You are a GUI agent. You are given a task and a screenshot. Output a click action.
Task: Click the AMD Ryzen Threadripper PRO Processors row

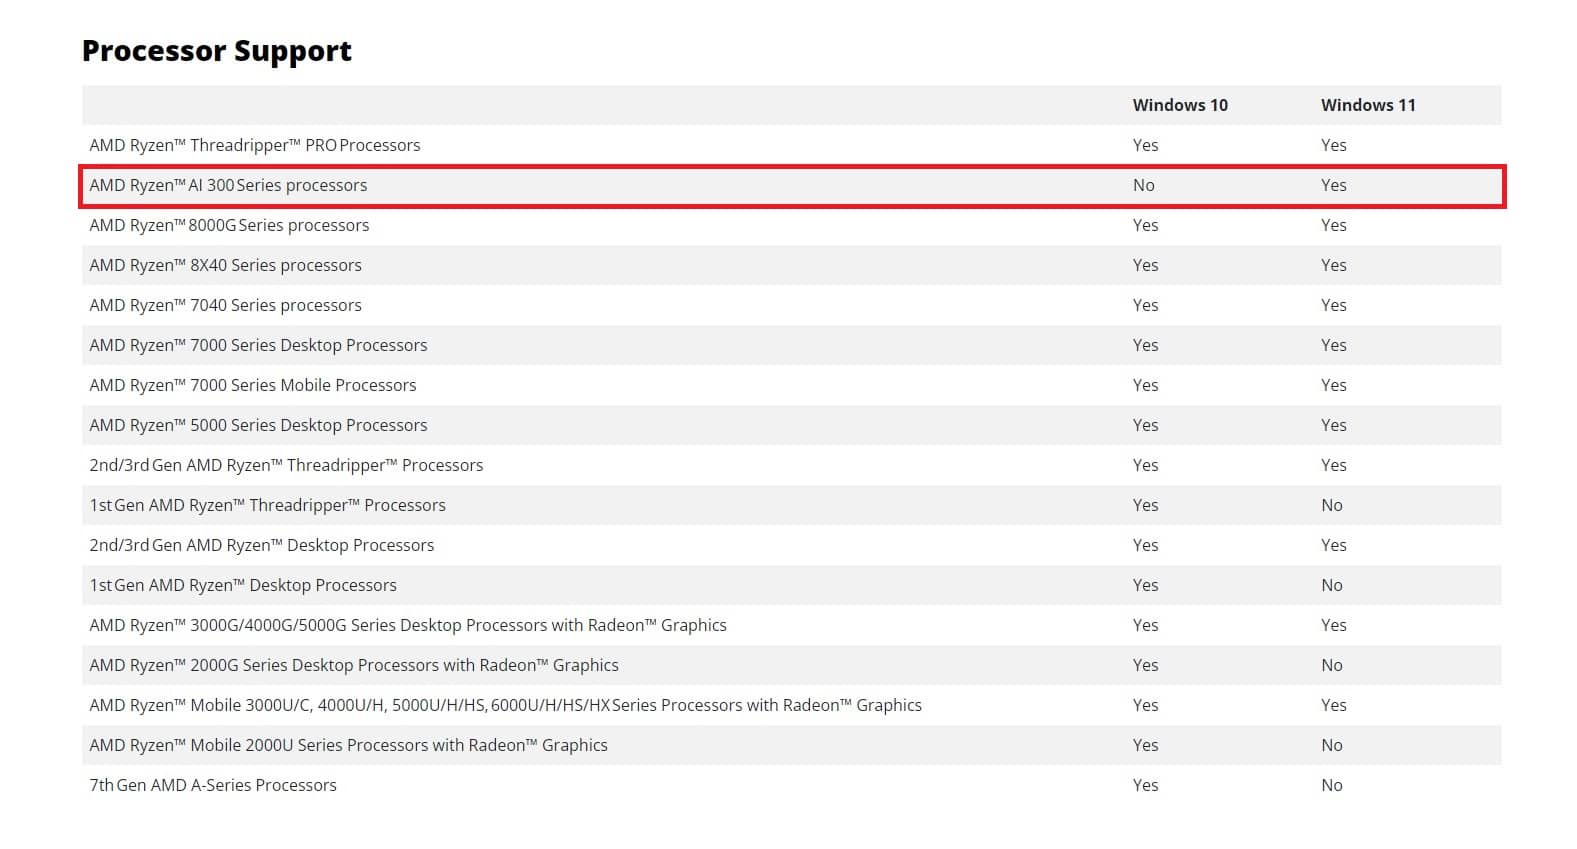(x=792, y=145)
